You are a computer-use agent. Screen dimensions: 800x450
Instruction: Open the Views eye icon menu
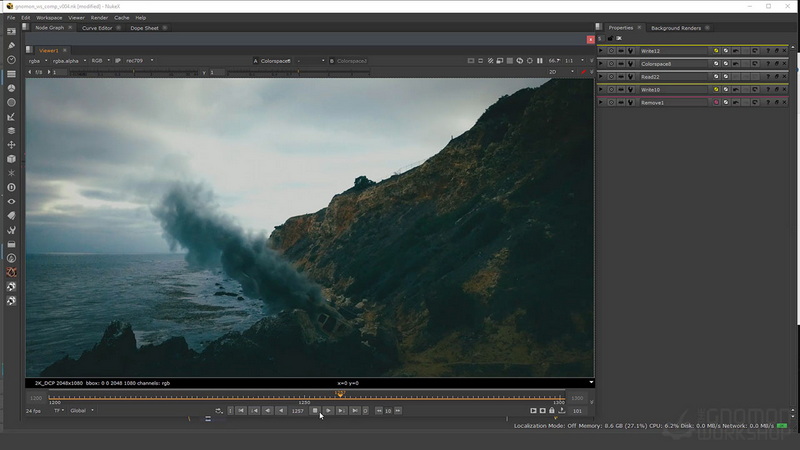pyautogui.click(x=11, y=202)
